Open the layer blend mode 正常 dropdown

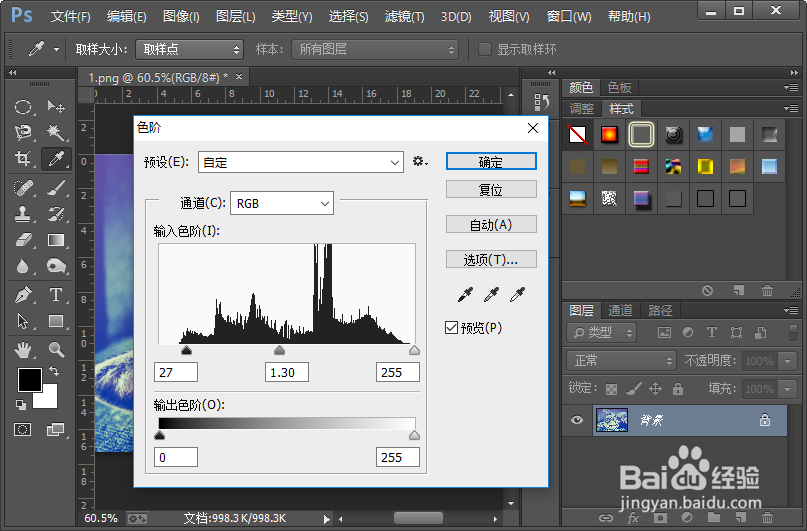click(621, 361)
